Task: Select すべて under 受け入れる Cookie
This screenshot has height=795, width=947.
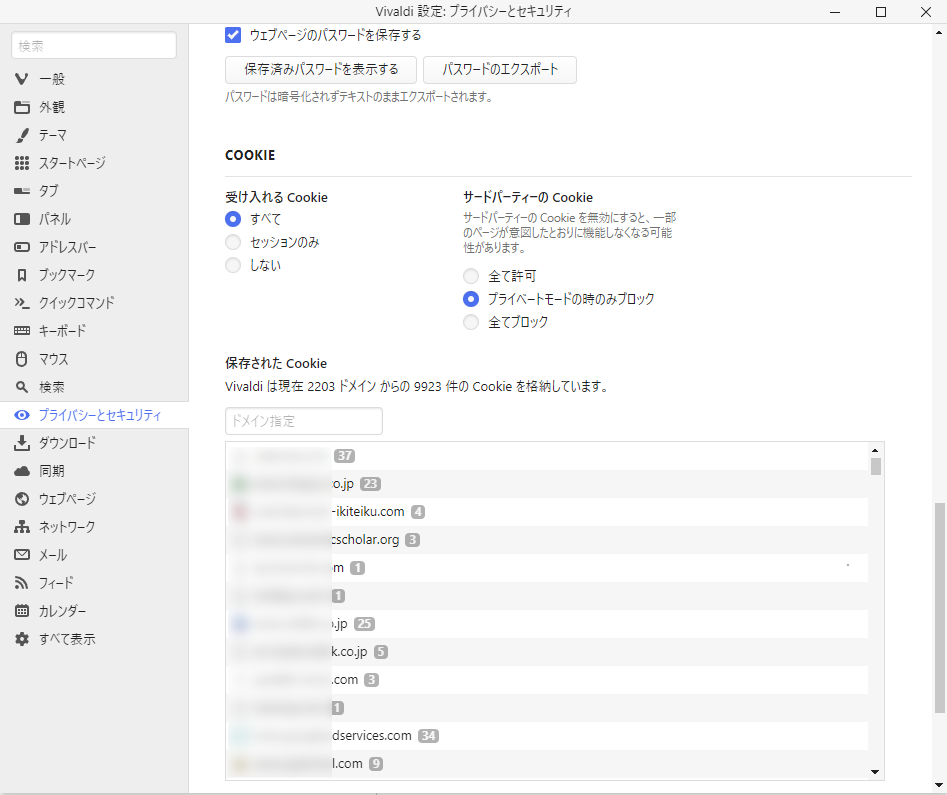Action: pos(233,219)
